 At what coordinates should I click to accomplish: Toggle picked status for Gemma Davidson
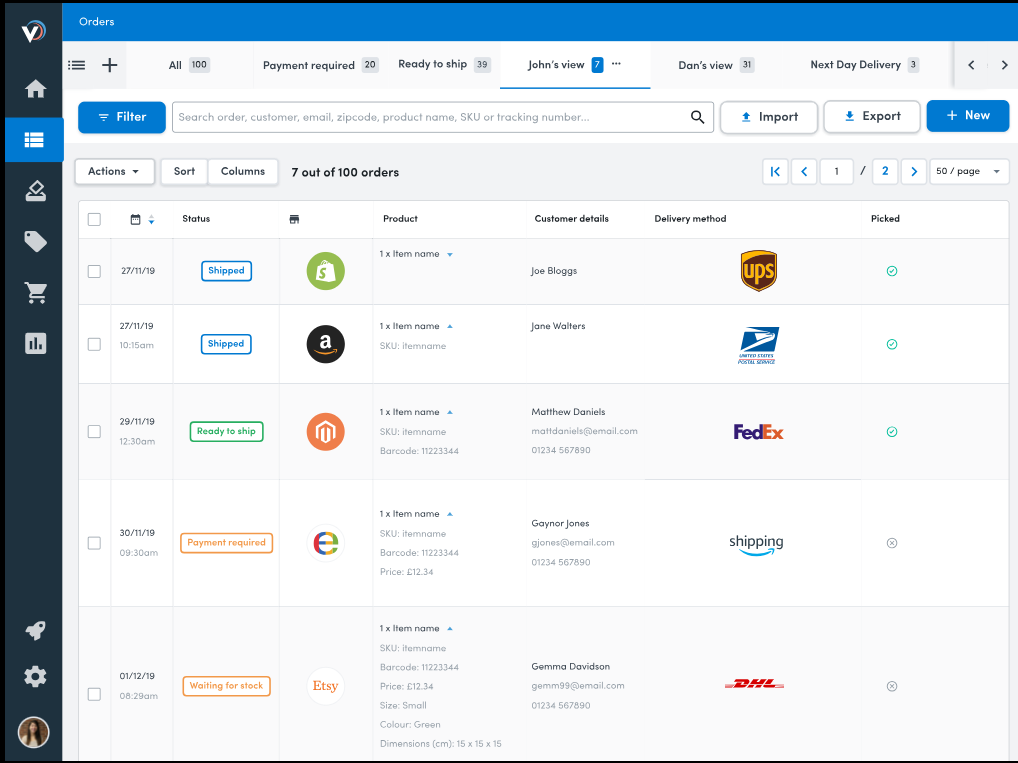point(892,686)
